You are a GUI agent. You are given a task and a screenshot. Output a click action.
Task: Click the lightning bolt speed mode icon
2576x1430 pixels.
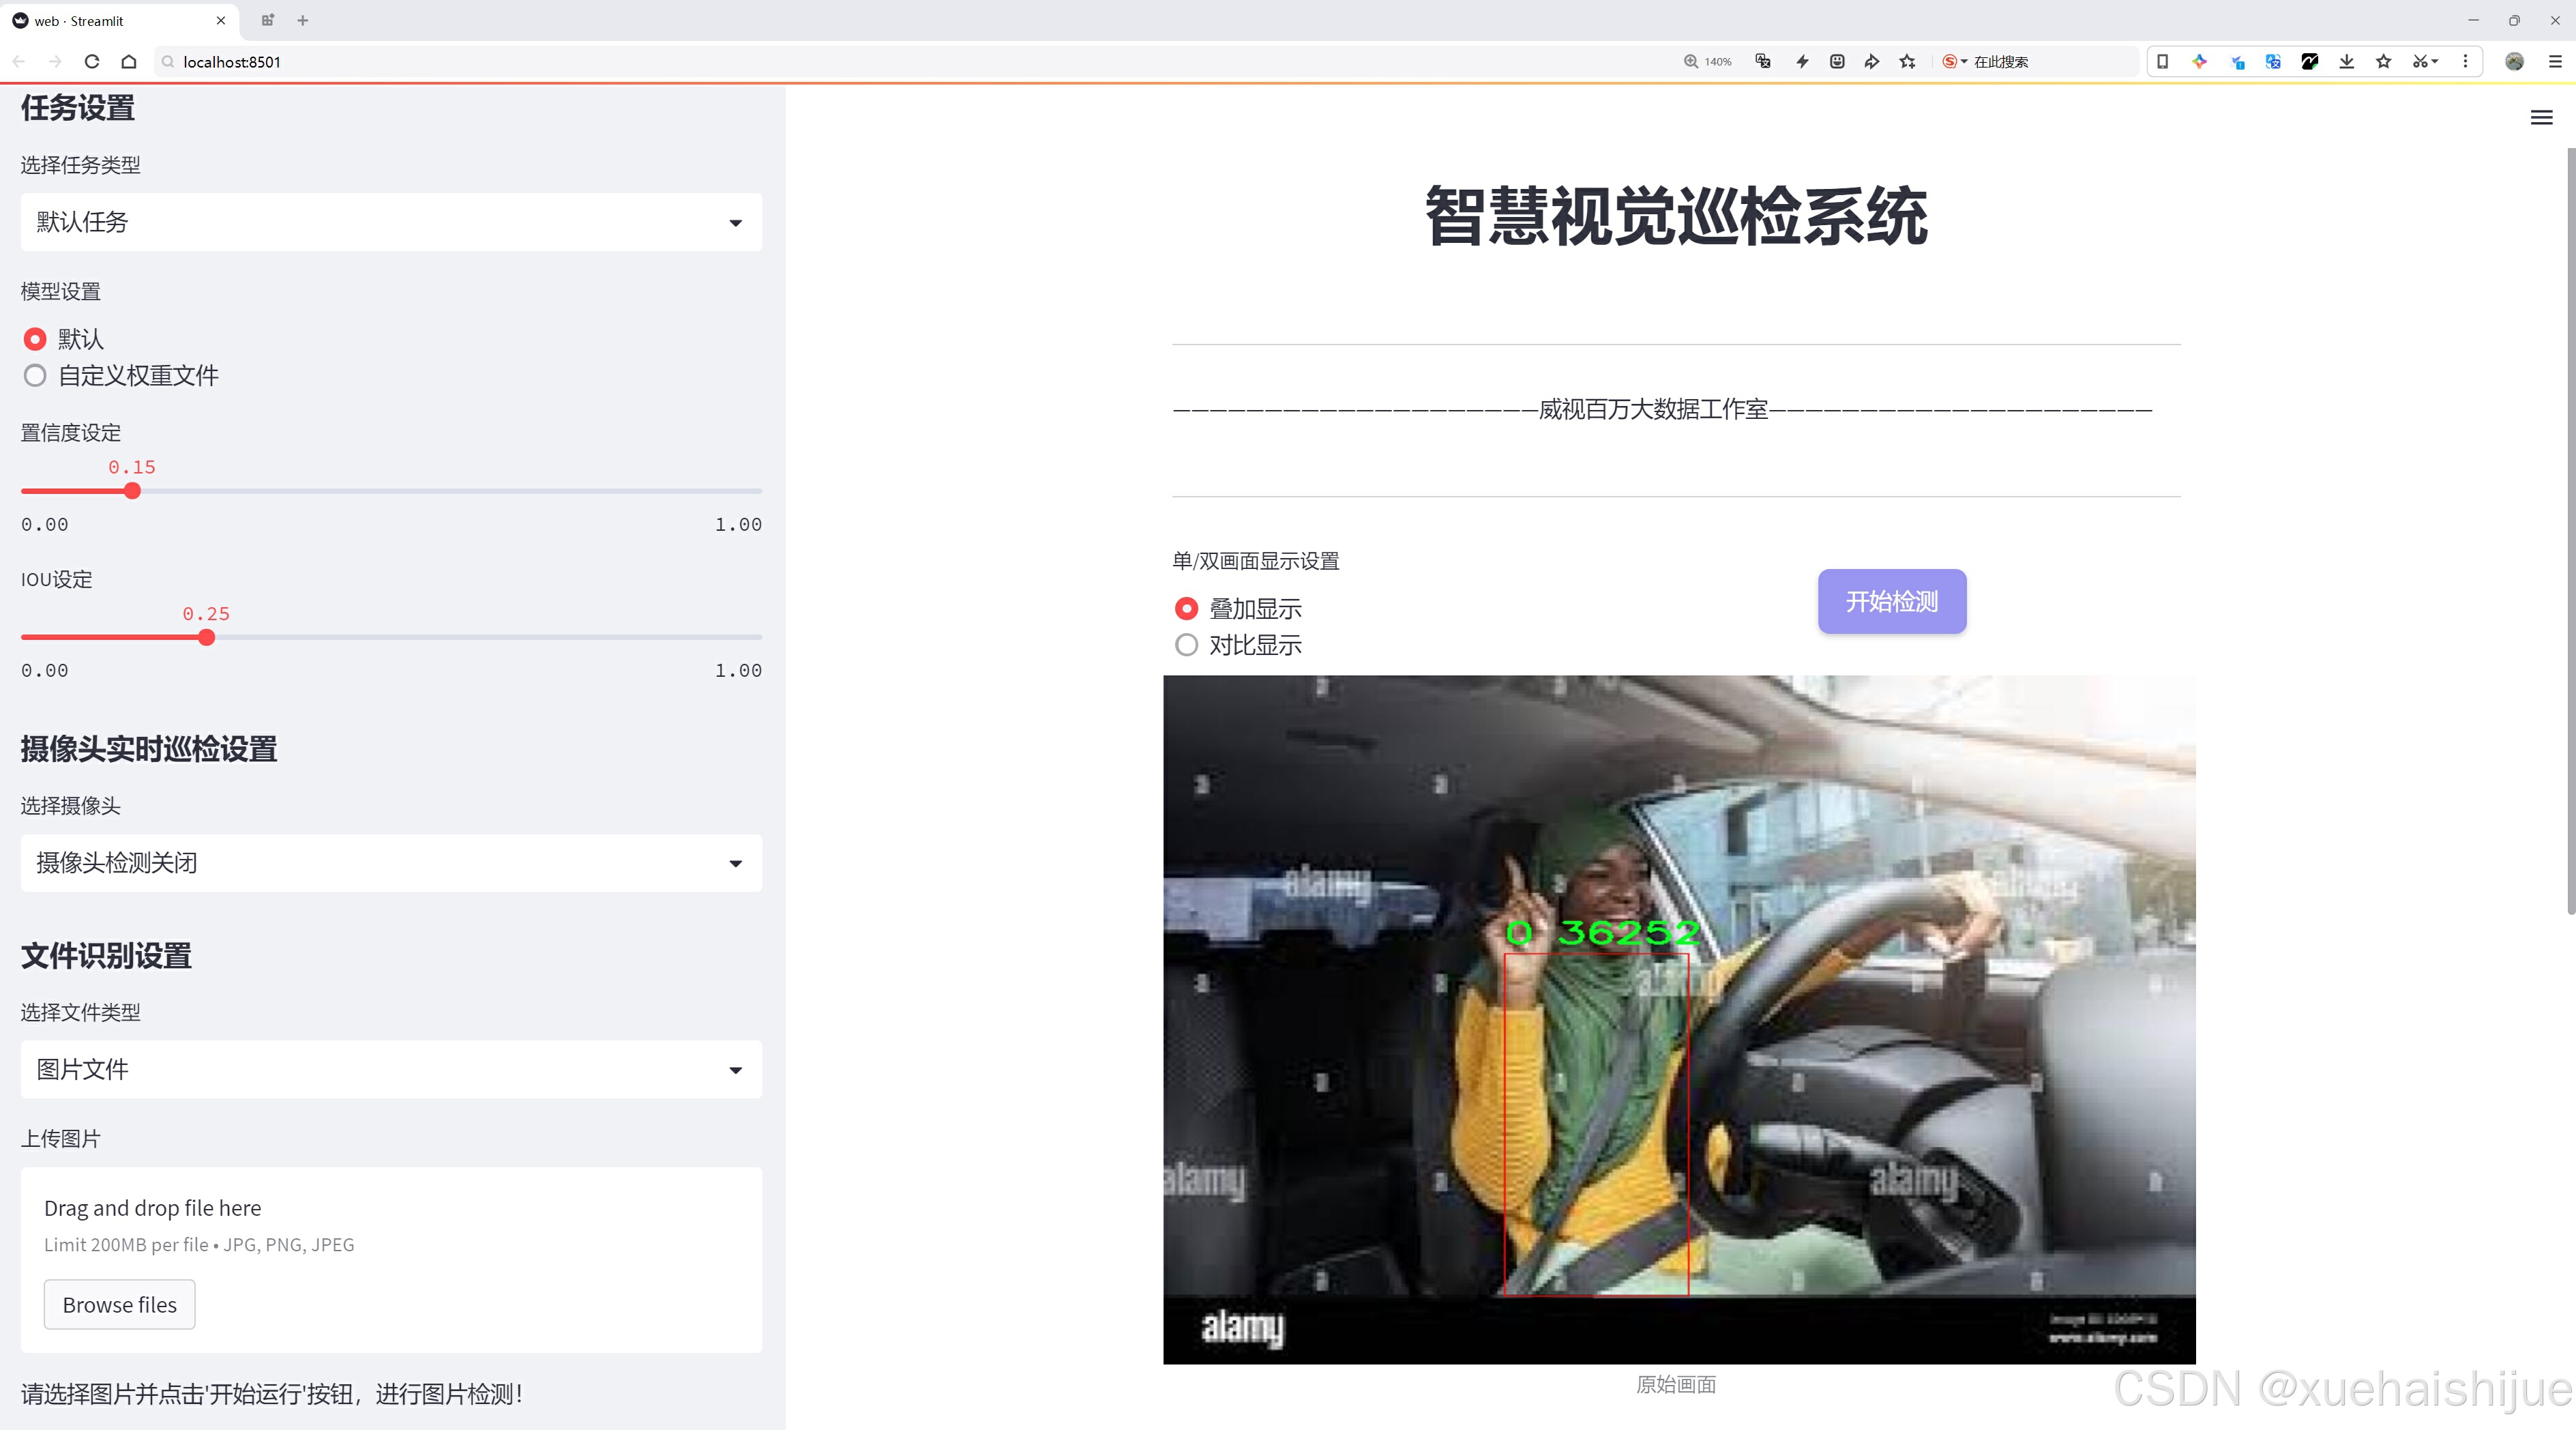(1802, 62)
